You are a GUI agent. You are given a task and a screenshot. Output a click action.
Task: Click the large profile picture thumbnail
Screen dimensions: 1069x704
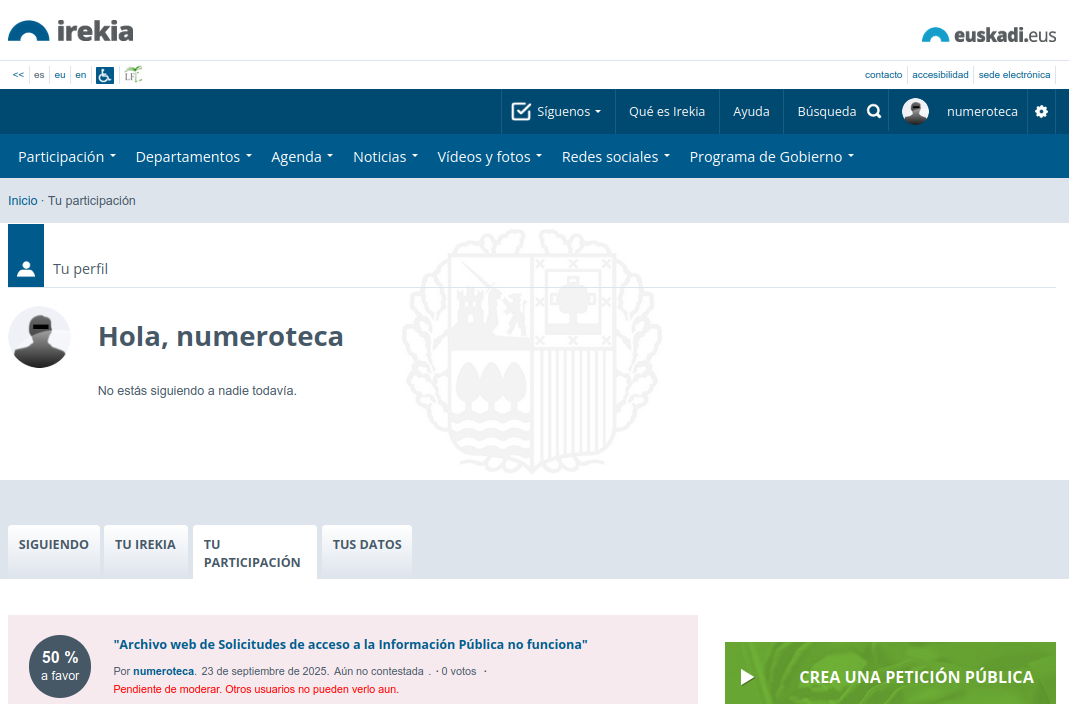pos(40,337)
